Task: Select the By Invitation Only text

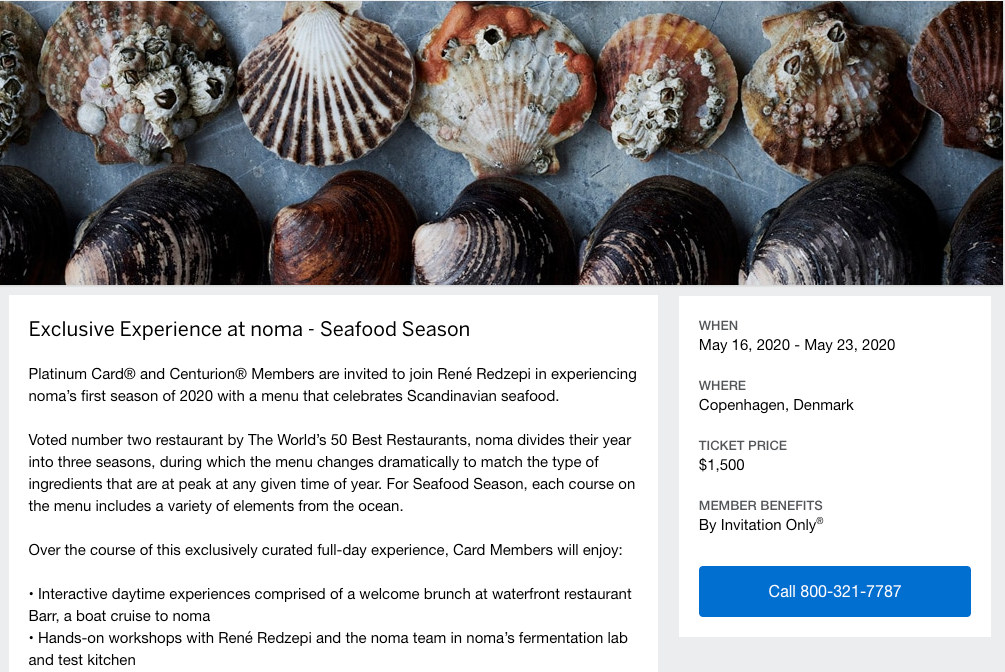Action: click(x=757, y=525)
